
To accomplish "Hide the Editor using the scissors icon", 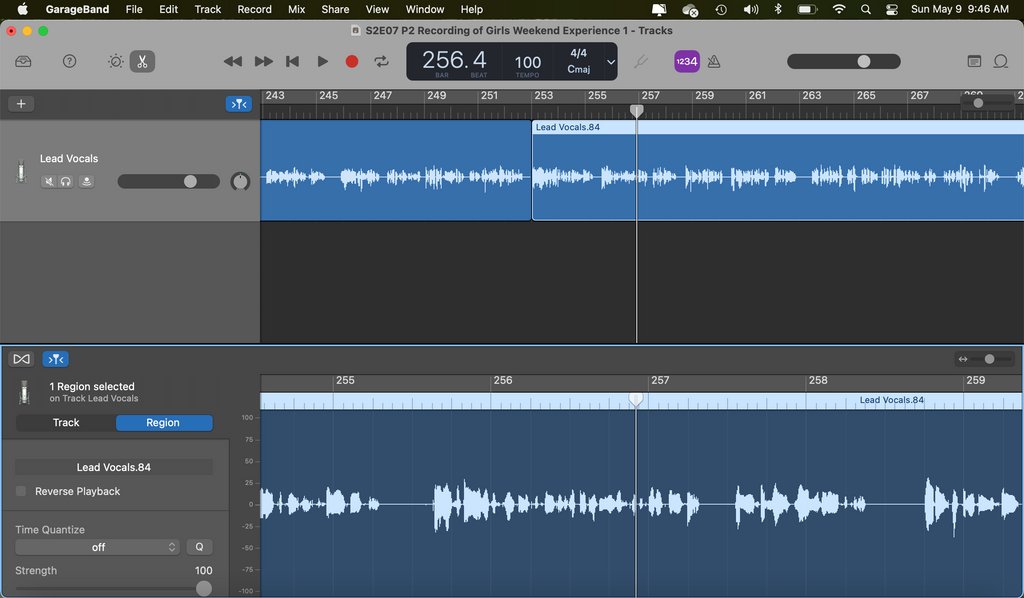I will pos(142,61).
